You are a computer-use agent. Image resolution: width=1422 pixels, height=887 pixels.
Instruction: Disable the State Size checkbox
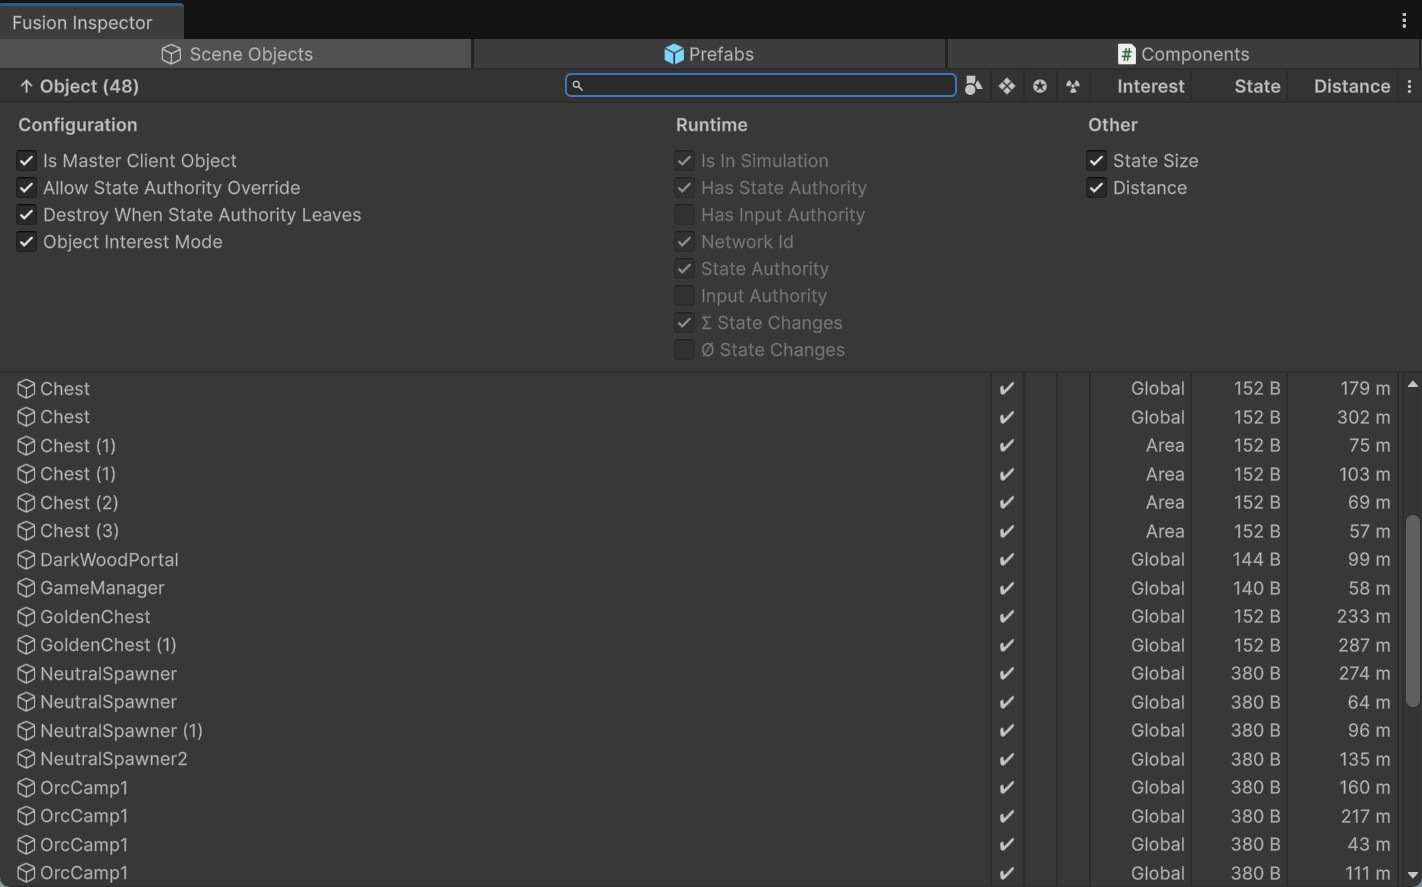(1097, 161)
